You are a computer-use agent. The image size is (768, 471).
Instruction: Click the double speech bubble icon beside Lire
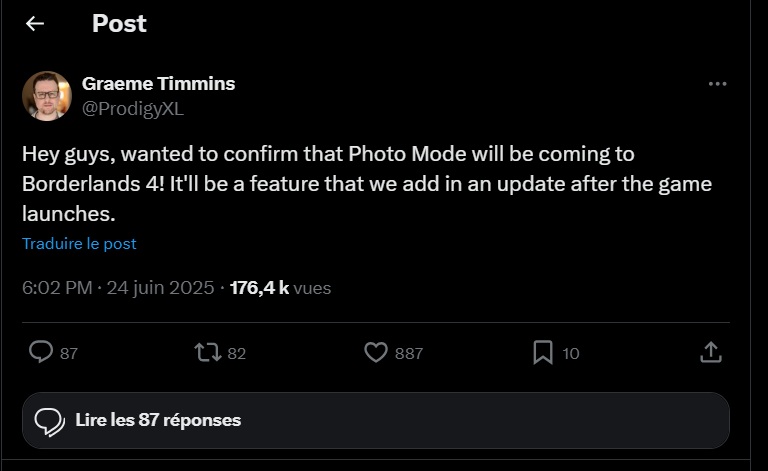coord(49,422)
